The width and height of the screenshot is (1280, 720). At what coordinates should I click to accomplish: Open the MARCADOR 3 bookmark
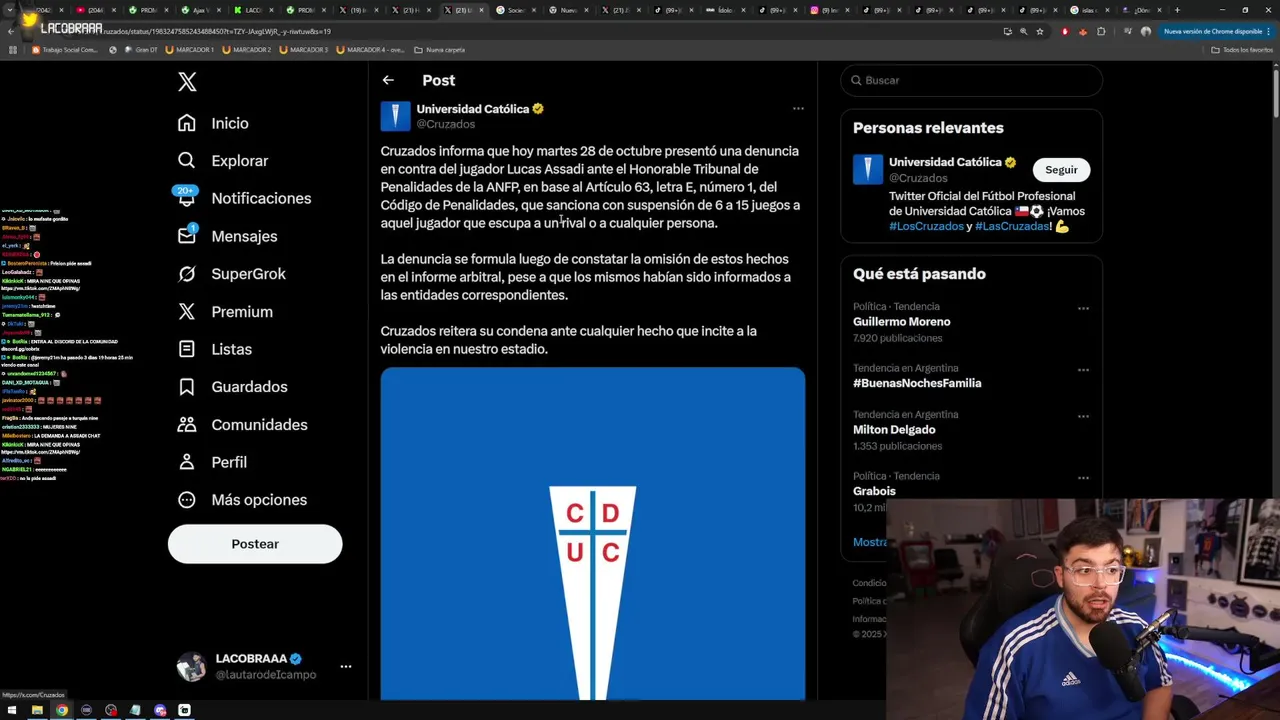pos(304,49)
